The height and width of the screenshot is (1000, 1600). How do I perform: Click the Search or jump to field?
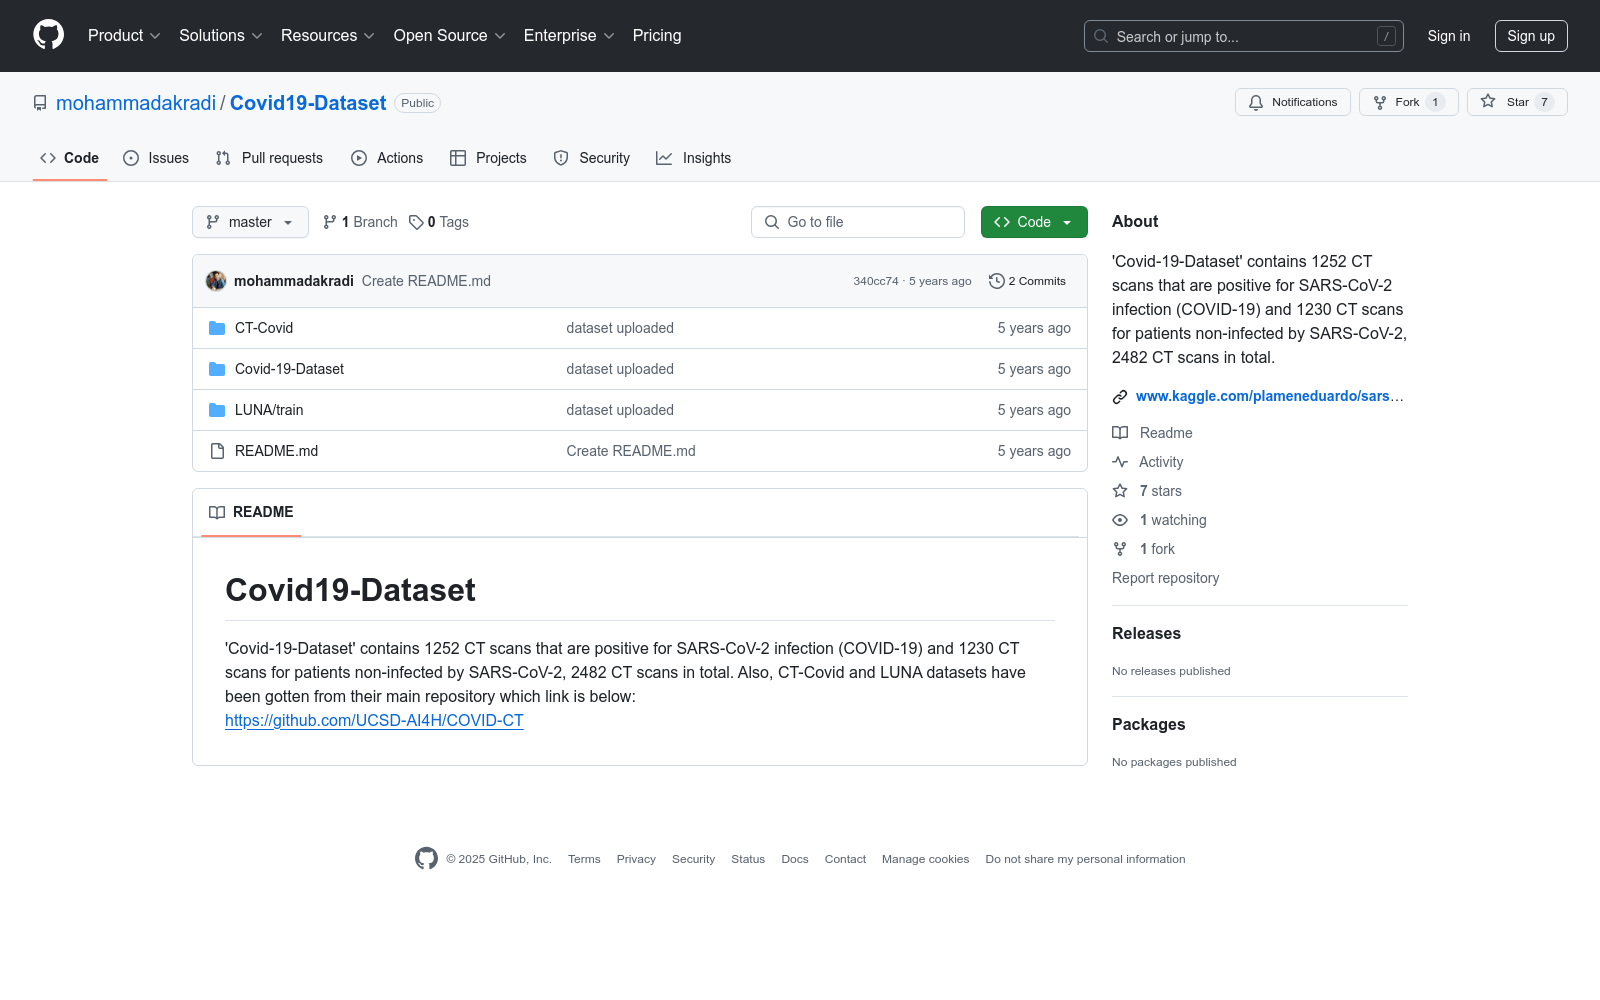1244,36
